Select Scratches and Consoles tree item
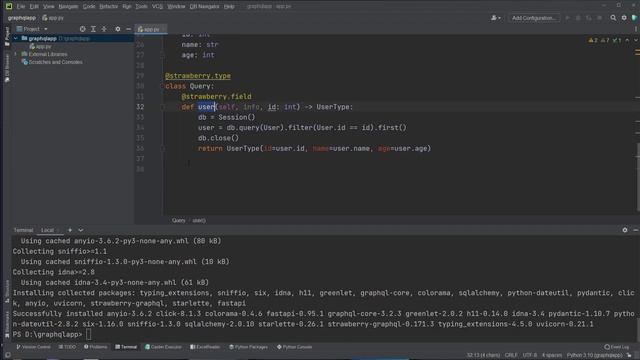The height and width of the screenshot is (360, 640). (x=52, y=62)
